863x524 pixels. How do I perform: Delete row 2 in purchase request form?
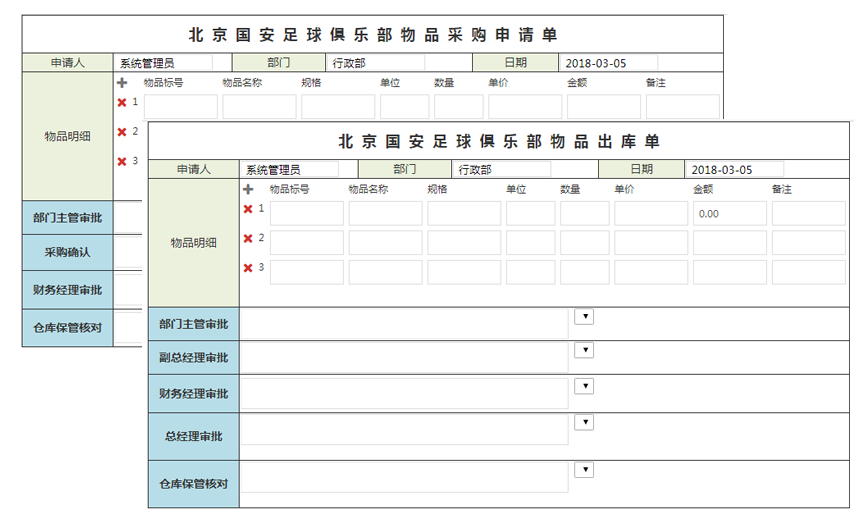tap(122, 132)
